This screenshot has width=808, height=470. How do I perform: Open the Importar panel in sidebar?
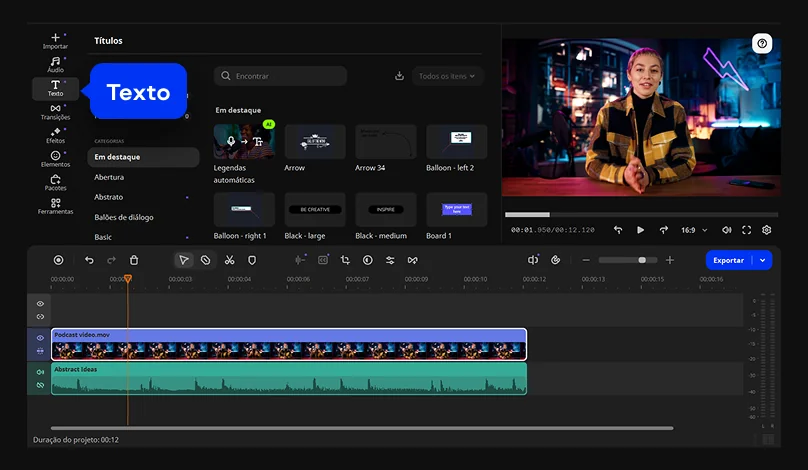[55, 41]
